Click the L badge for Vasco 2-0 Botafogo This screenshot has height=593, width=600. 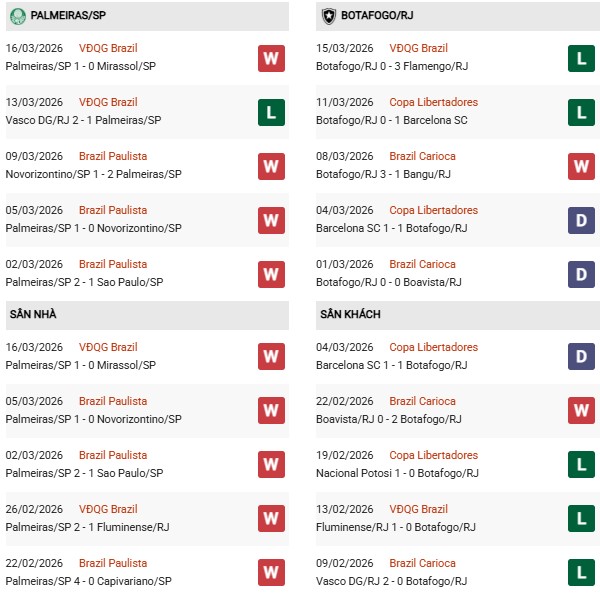click(581, 573)
